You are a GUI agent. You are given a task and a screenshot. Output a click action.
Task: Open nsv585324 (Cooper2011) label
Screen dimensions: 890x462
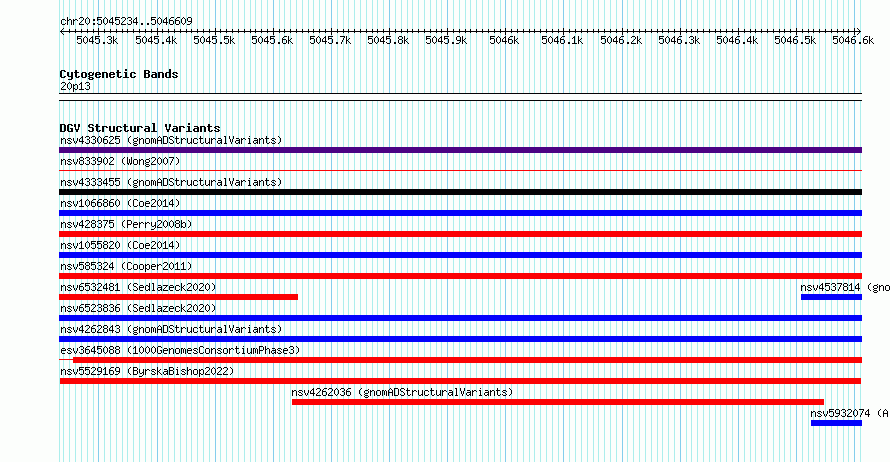pyautogui.click(x=126, y=266)
